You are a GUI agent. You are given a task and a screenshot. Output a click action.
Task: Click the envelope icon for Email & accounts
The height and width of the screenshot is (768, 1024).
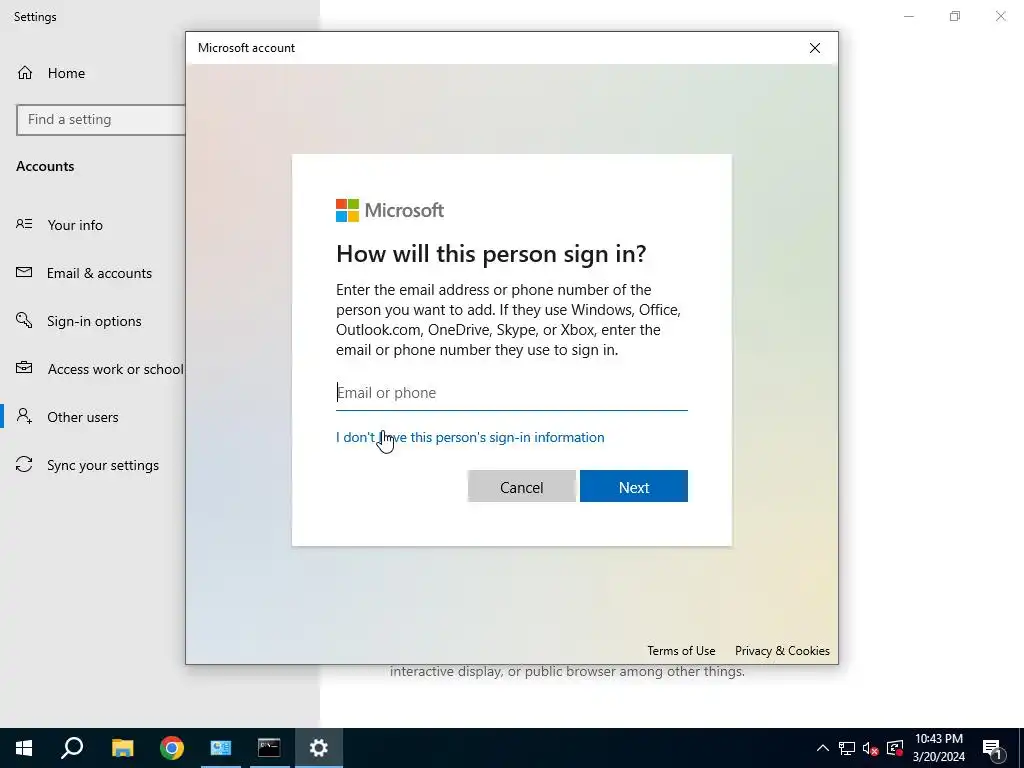(x=24, y=272)
